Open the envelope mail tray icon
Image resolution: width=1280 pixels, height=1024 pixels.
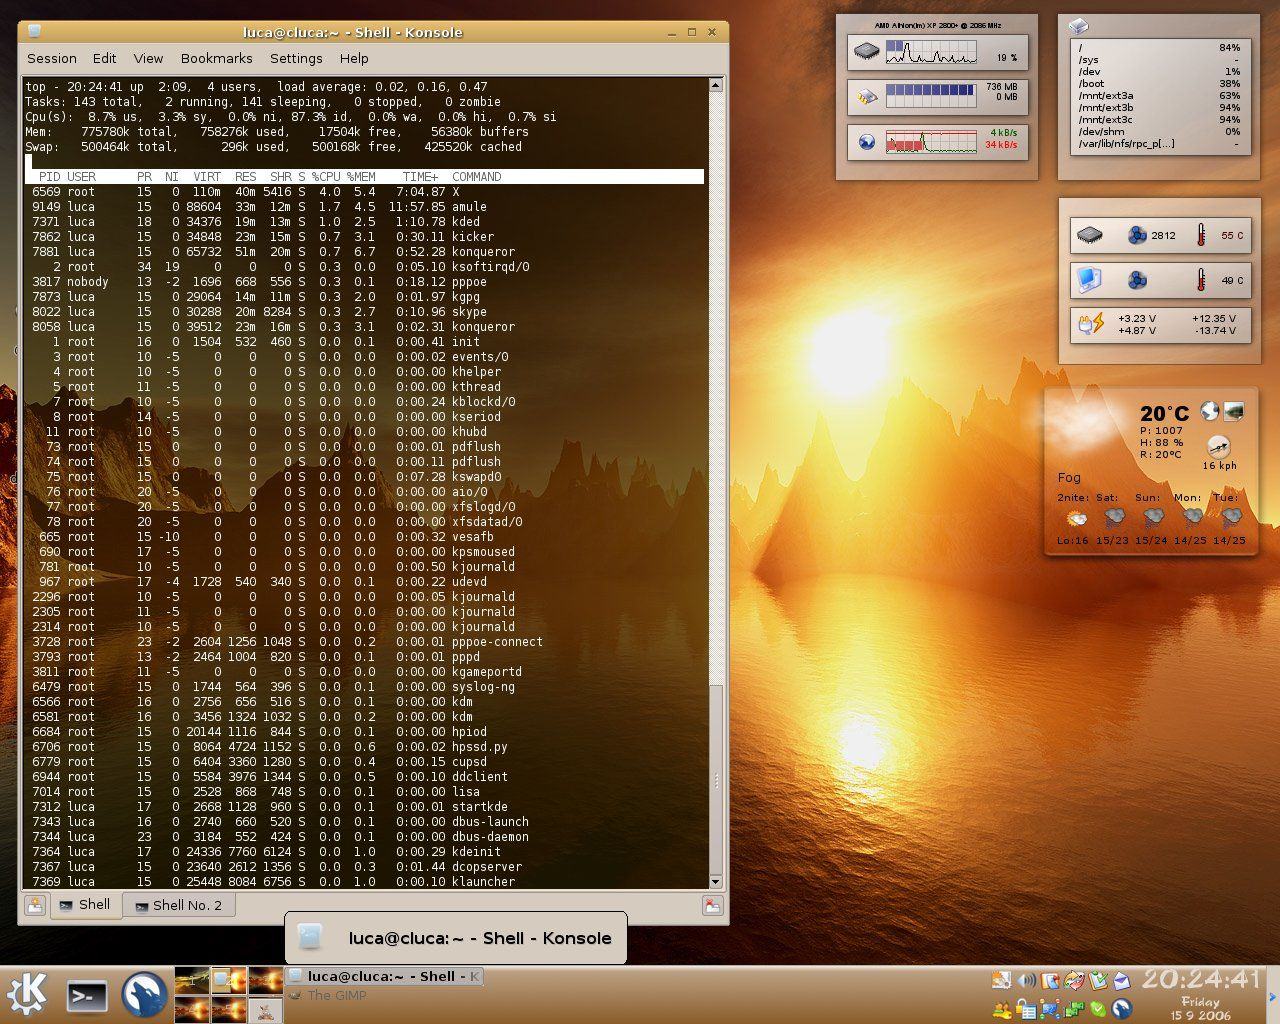point(1122,981)
